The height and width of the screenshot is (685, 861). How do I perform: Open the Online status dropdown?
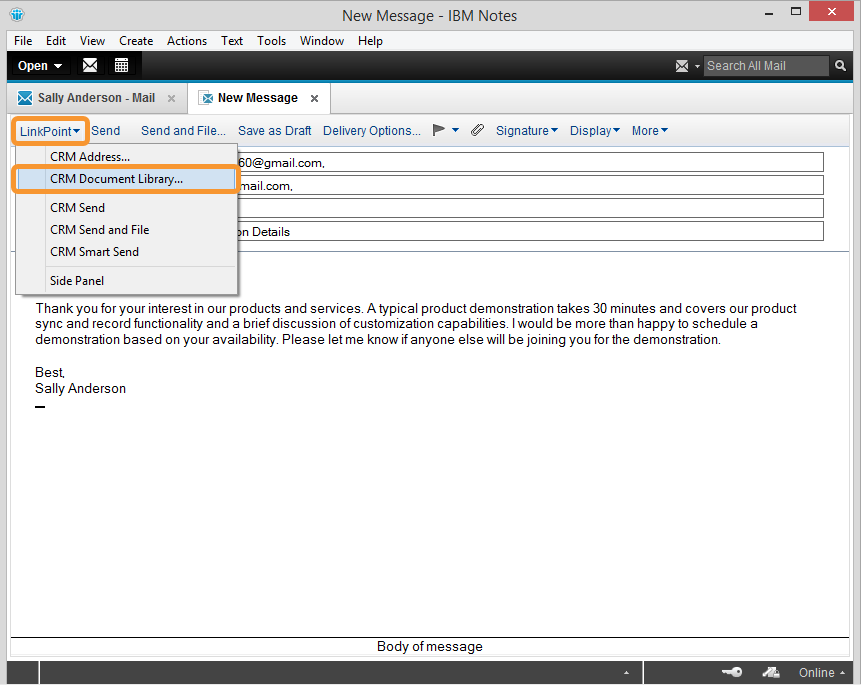click(x=821, y=672)
